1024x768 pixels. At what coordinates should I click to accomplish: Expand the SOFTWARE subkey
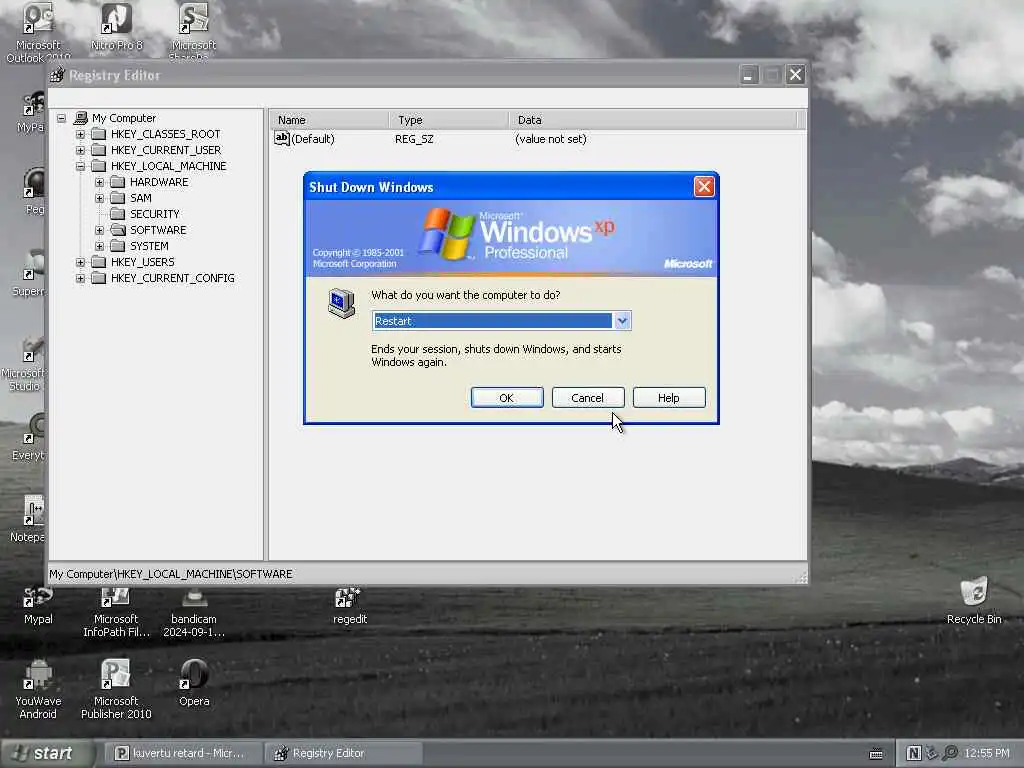(x=99, y=231)
